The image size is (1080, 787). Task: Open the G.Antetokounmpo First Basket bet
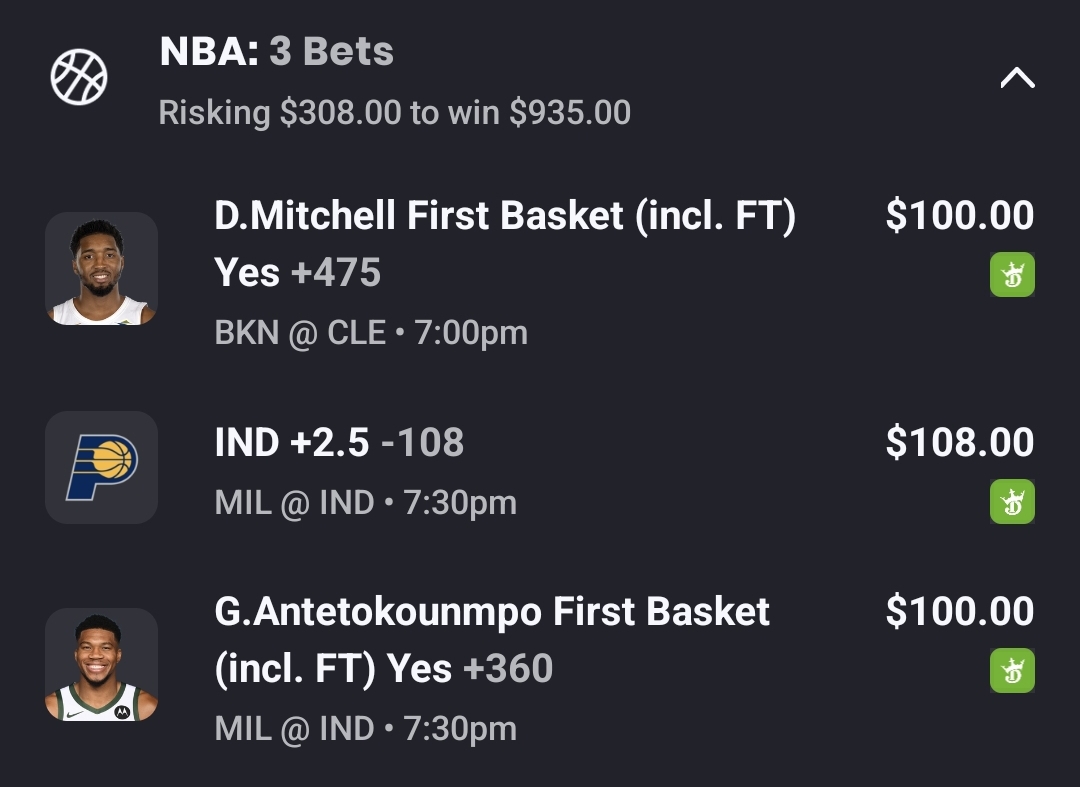(492, 612)
